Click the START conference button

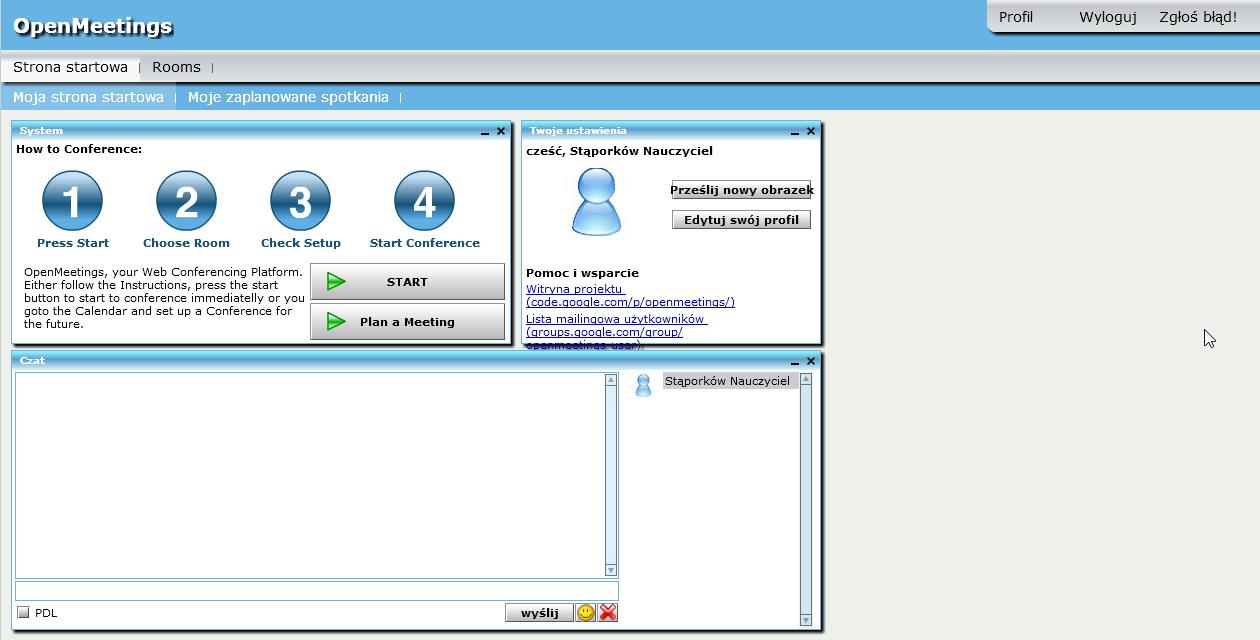408,282
